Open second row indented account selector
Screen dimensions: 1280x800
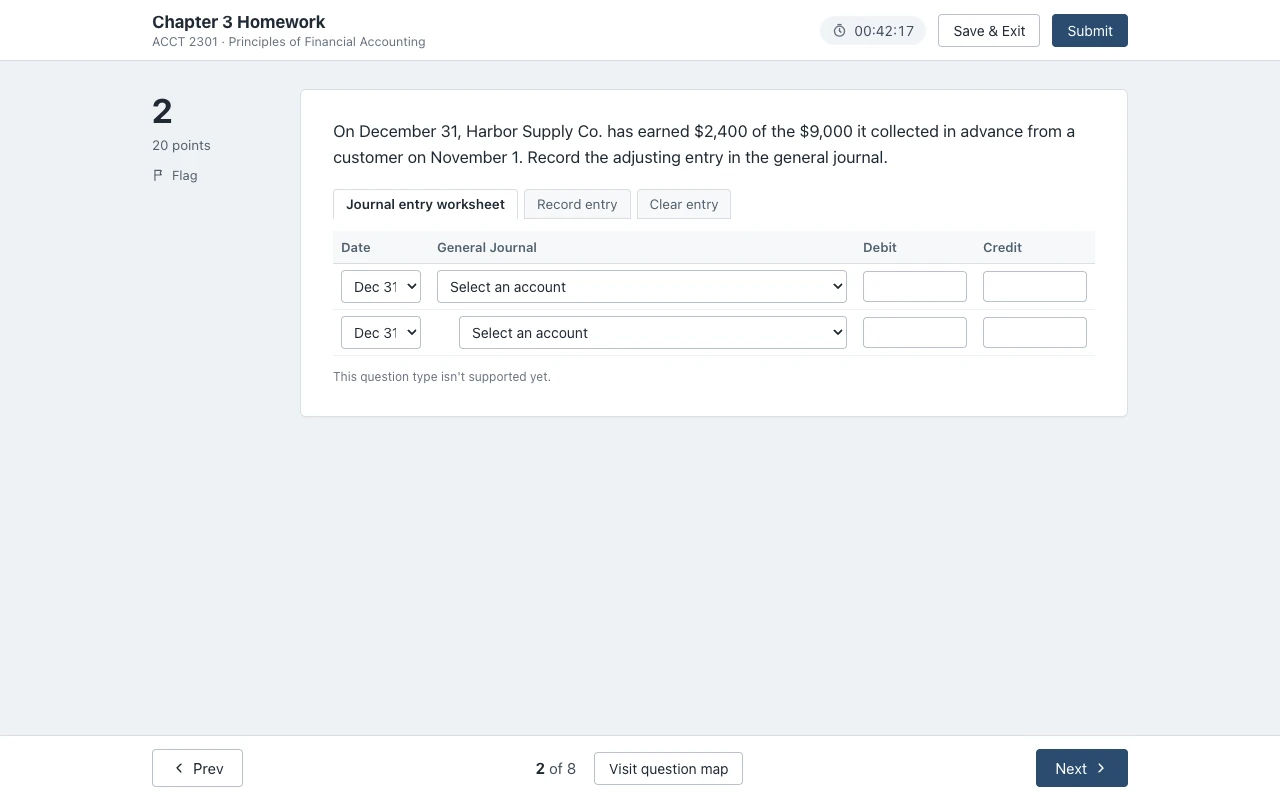point(653,333)
